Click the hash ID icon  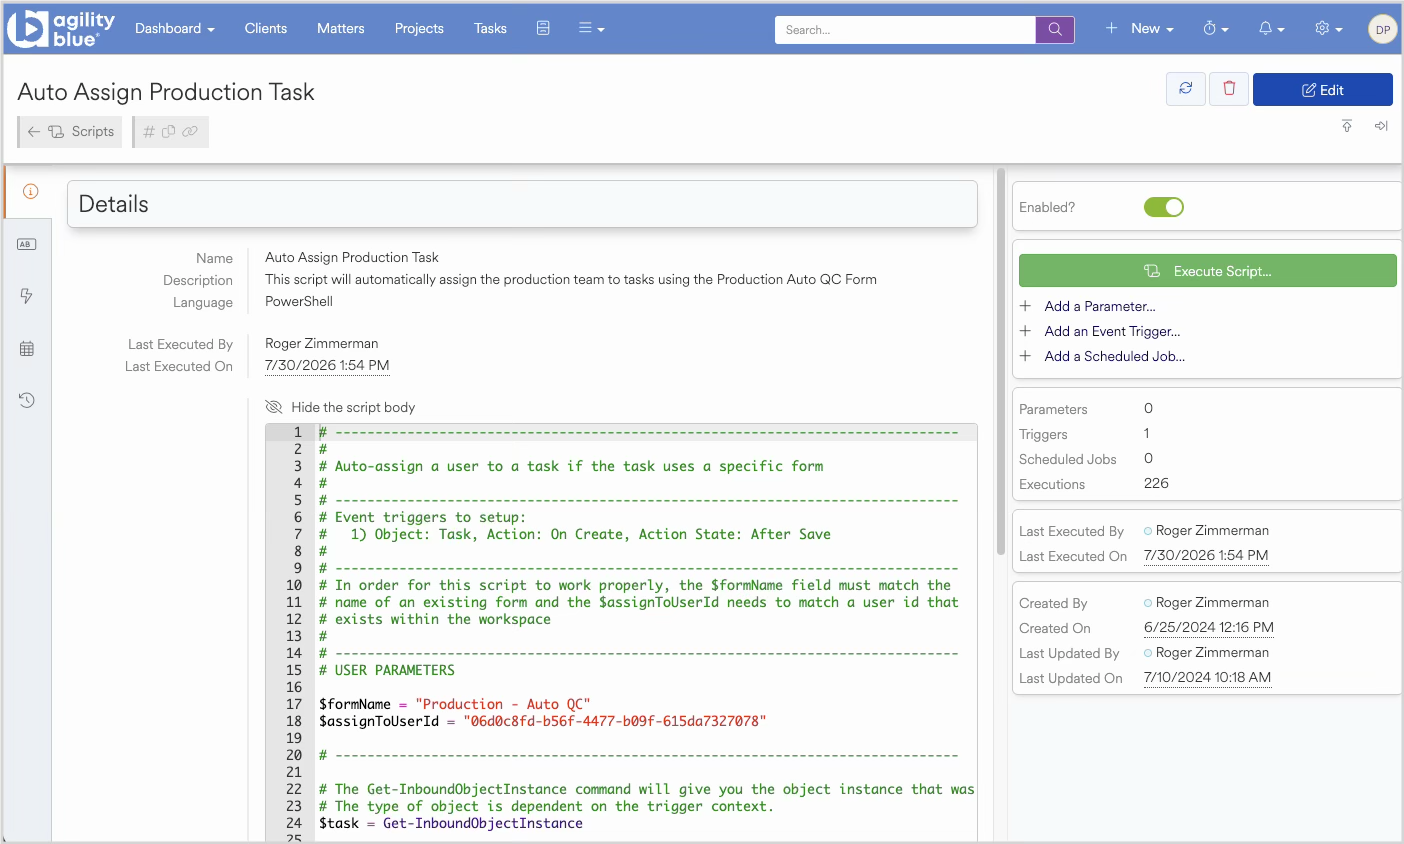point(149,131)
